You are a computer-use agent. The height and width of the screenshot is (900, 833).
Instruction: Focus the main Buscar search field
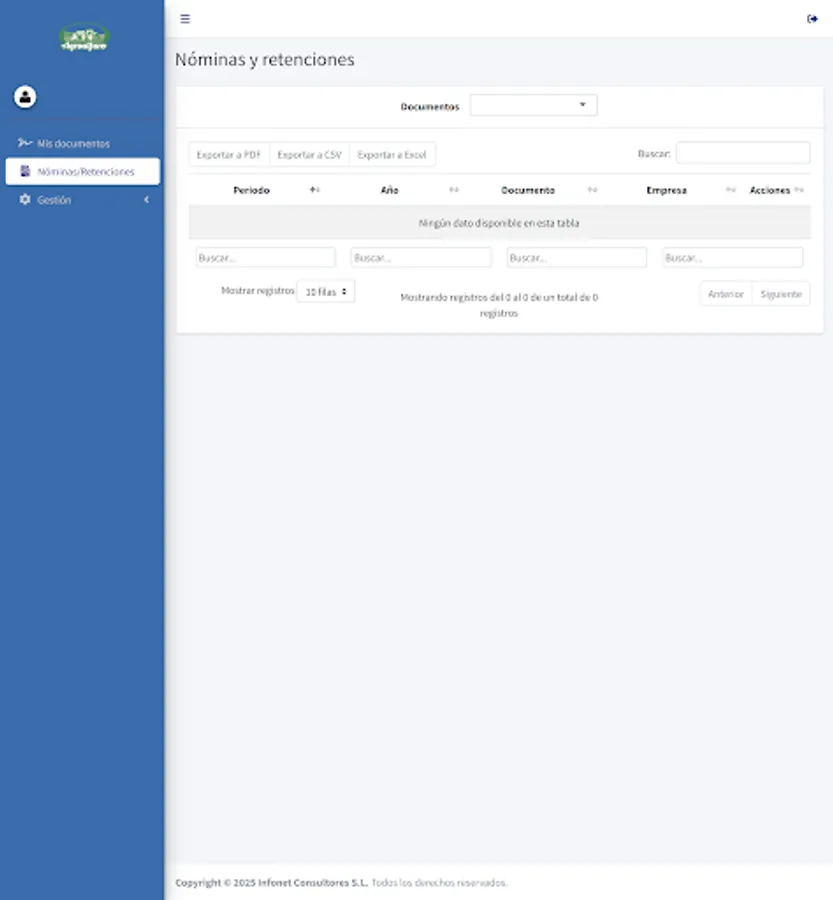tap(743, 153)
